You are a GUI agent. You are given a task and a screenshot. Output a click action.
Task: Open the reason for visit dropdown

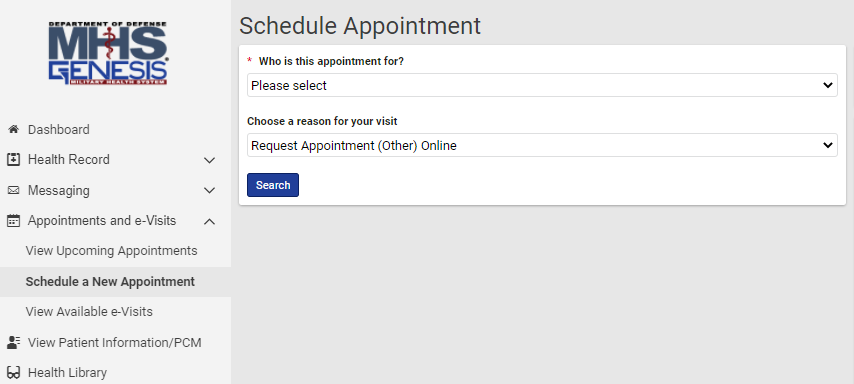pyautogui.click(x=542, y=145)
